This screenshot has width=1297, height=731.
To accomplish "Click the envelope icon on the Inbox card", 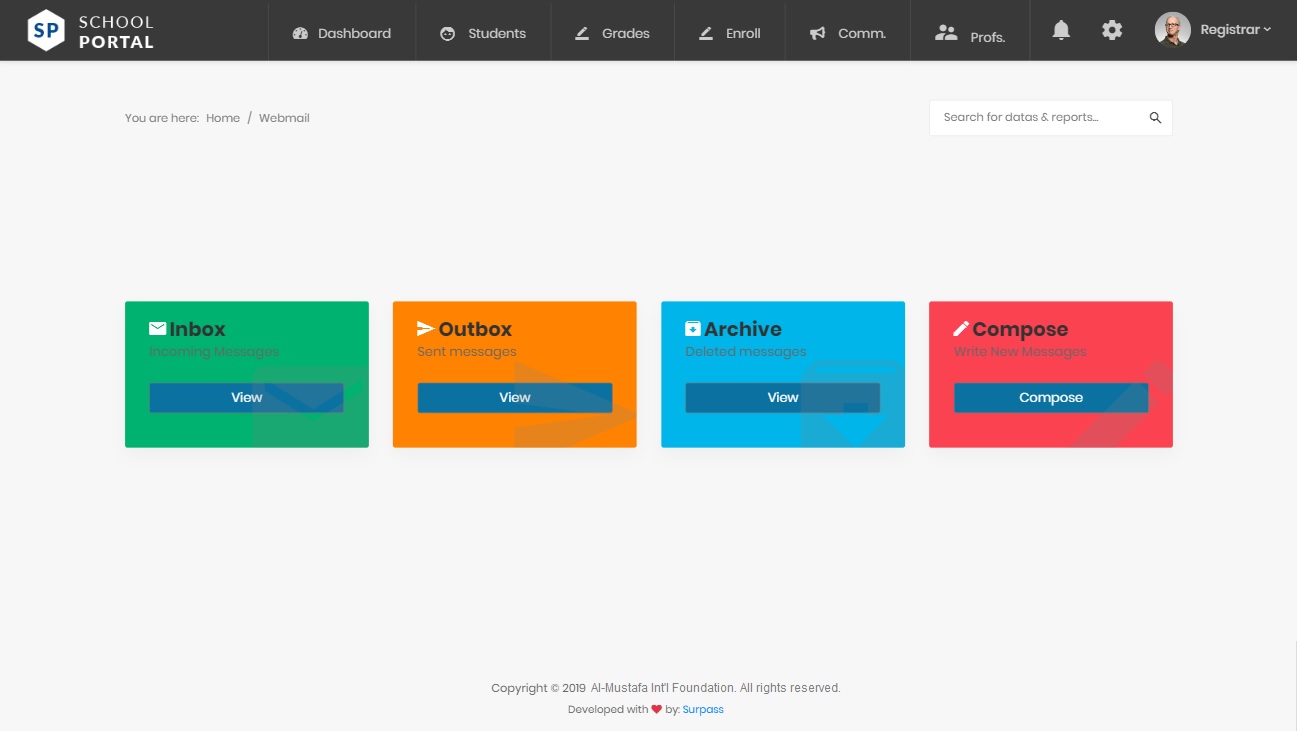I will (x=158, y=328).
